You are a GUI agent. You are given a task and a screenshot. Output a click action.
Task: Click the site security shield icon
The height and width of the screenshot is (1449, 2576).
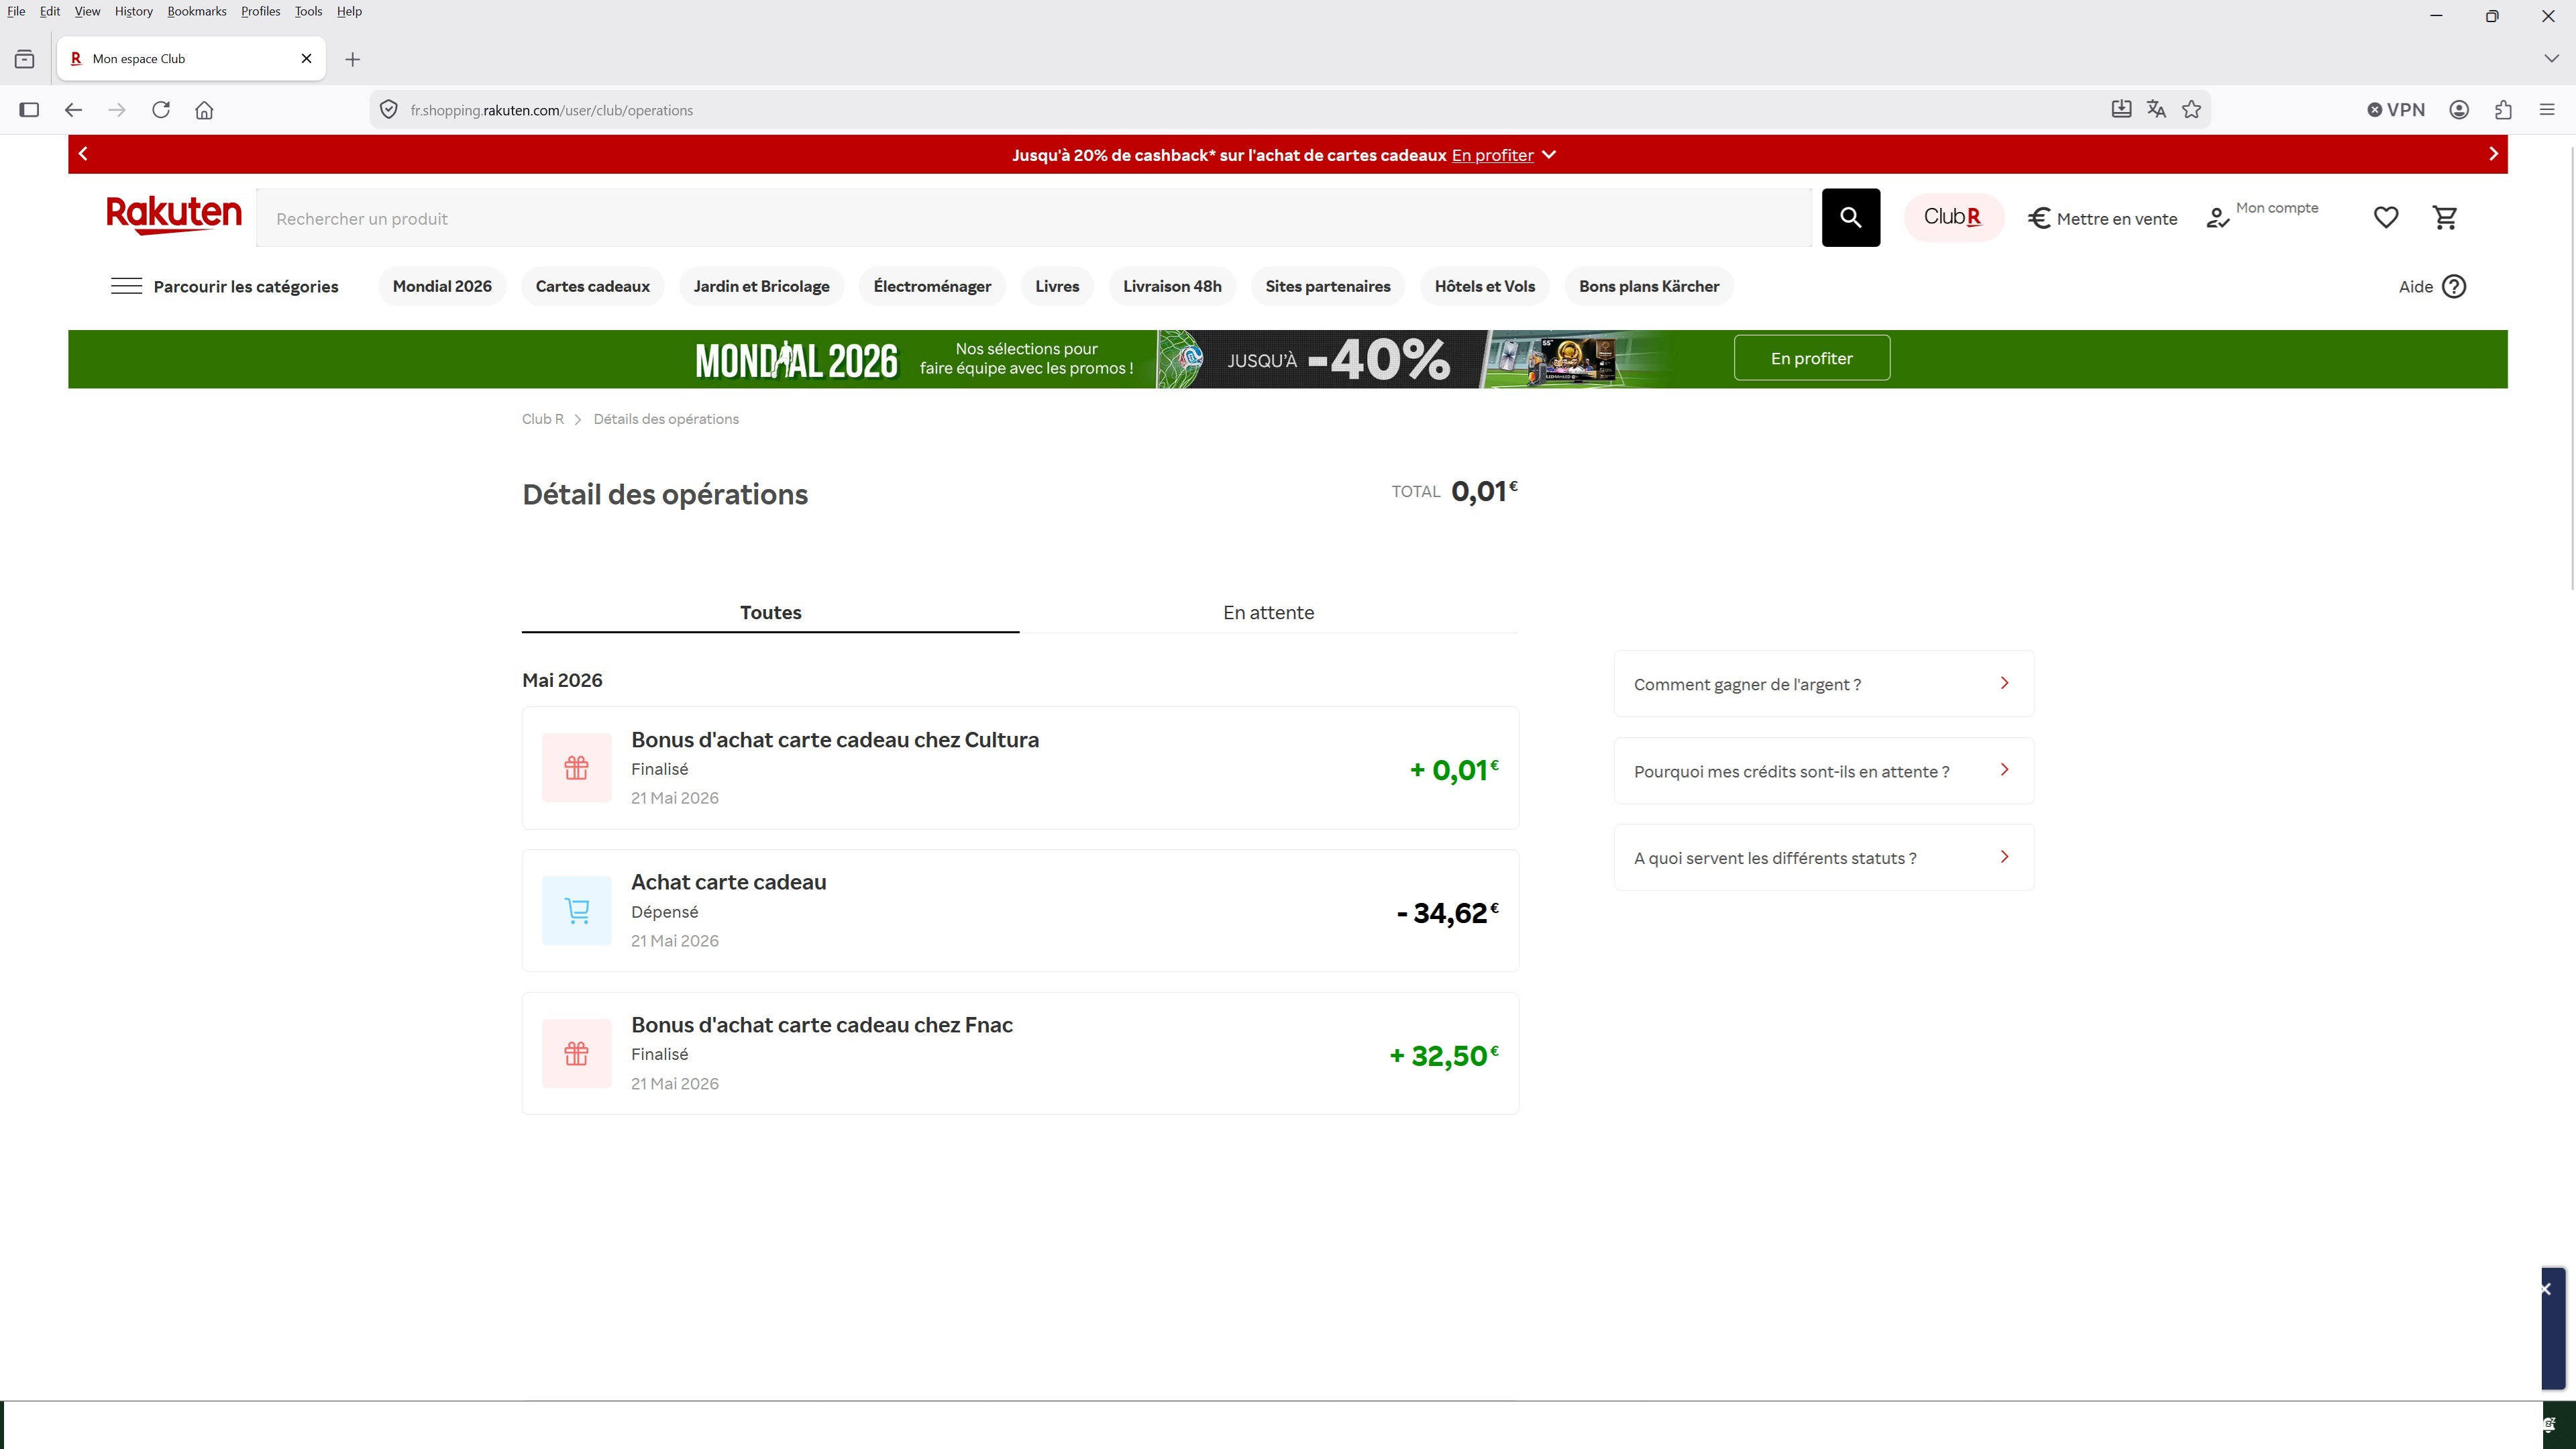(389, 110)
